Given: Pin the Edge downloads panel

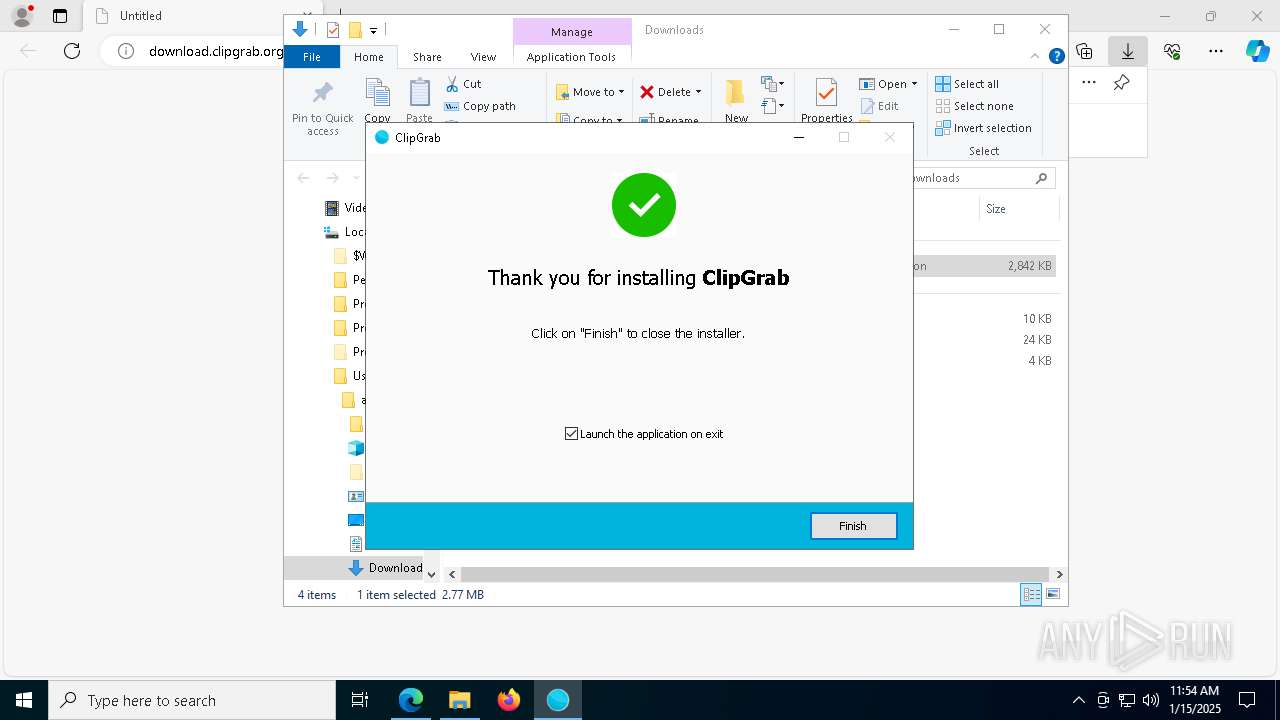Looking at the screenshot, I should pyautogui.click(x=1122, y=83).
